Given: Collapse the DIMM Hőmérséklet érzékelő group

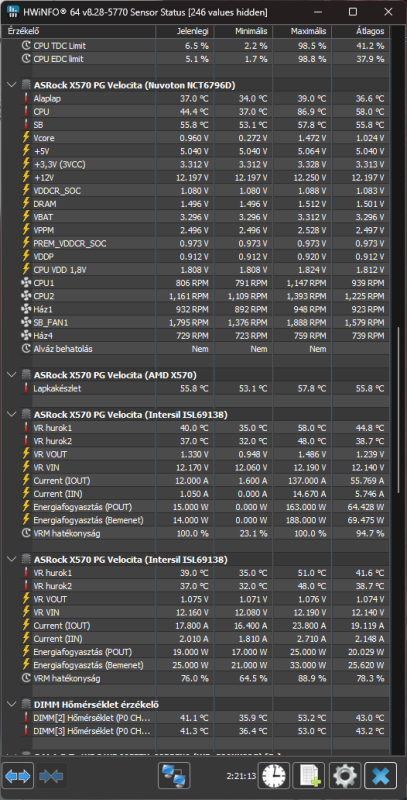Looking at the screenshot, I should click(x=12, y=705).
